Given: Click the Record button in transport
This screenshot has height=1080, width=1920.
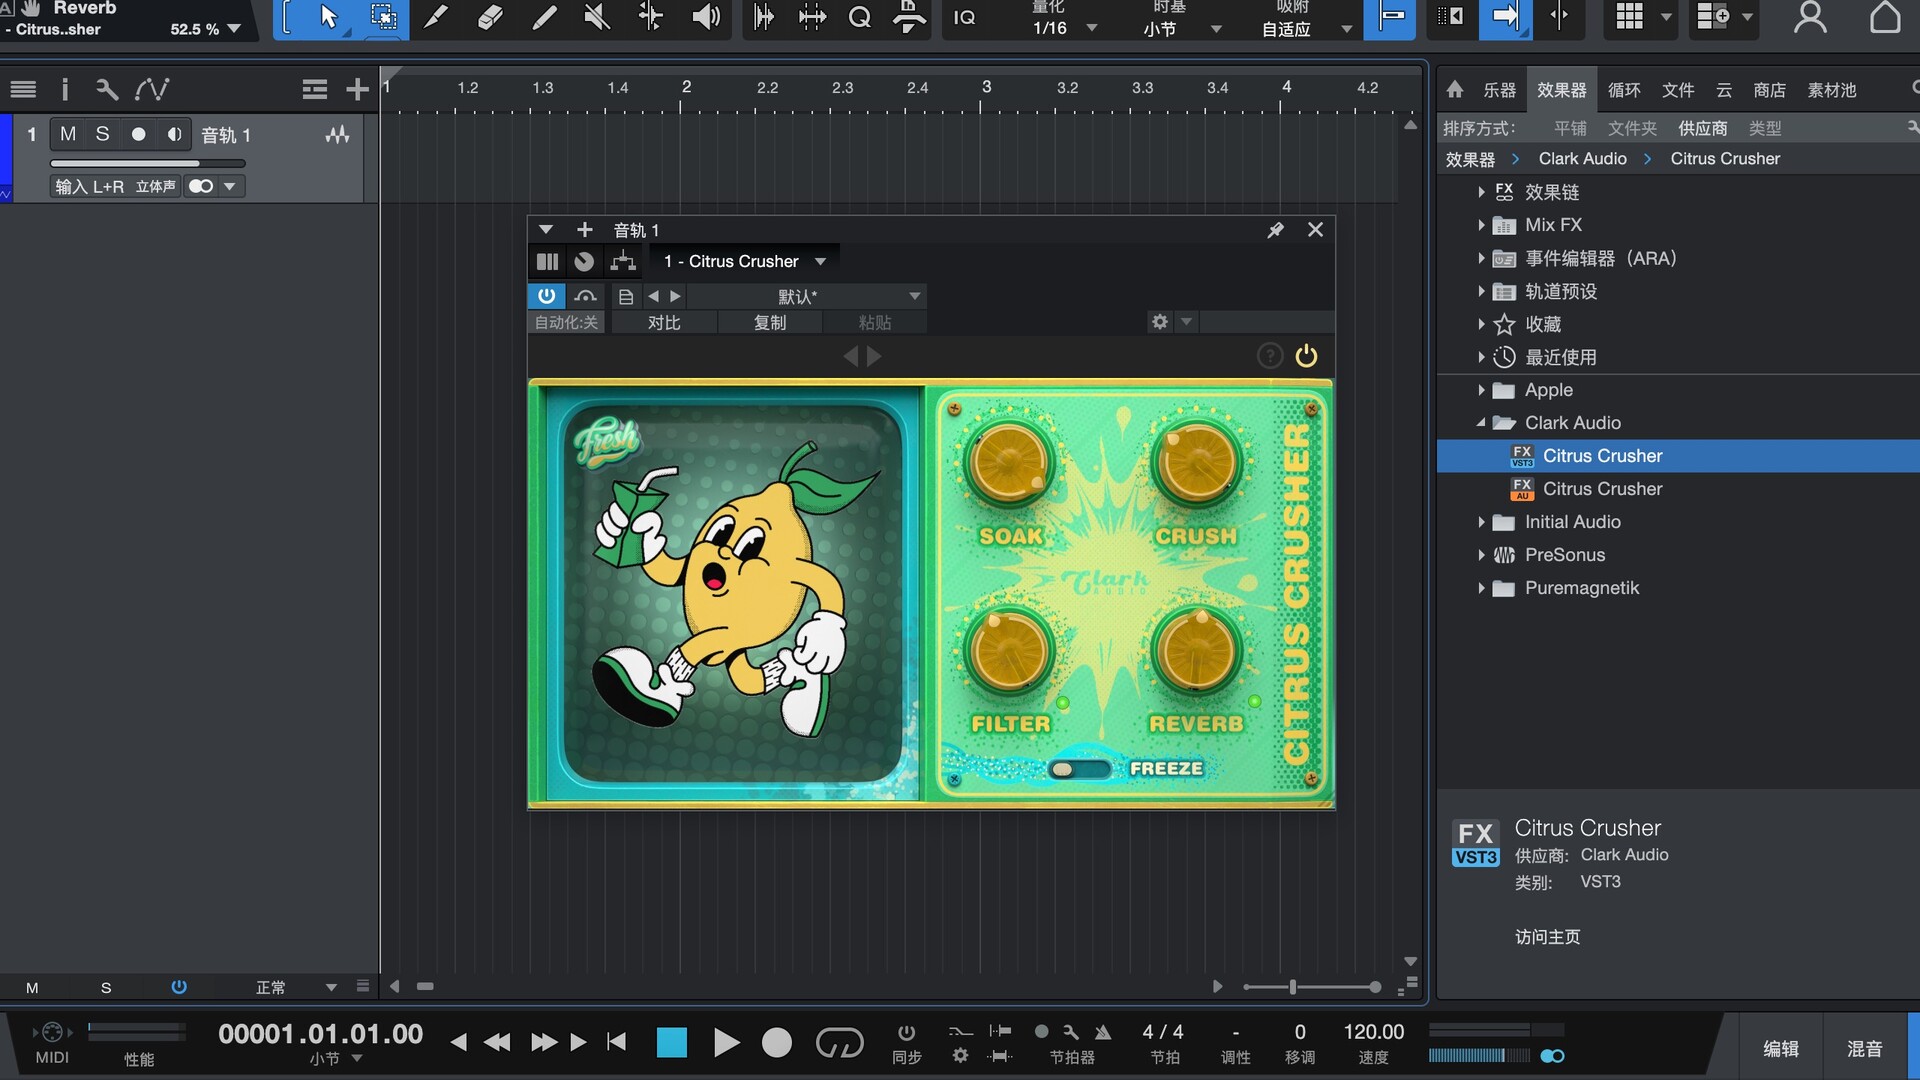Looking at the screenshot, I should [x=777, y=1043].
